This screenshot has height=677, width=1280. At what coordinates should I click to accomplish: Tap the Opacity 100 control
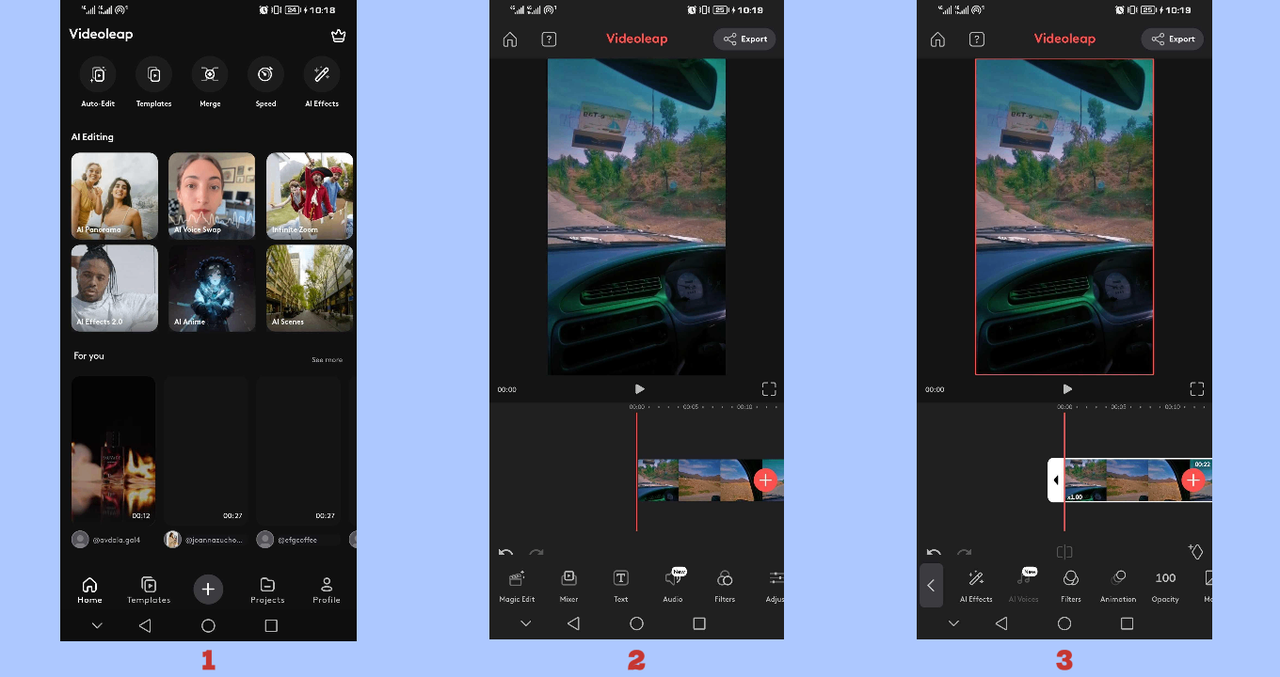tap(1165, 585)
